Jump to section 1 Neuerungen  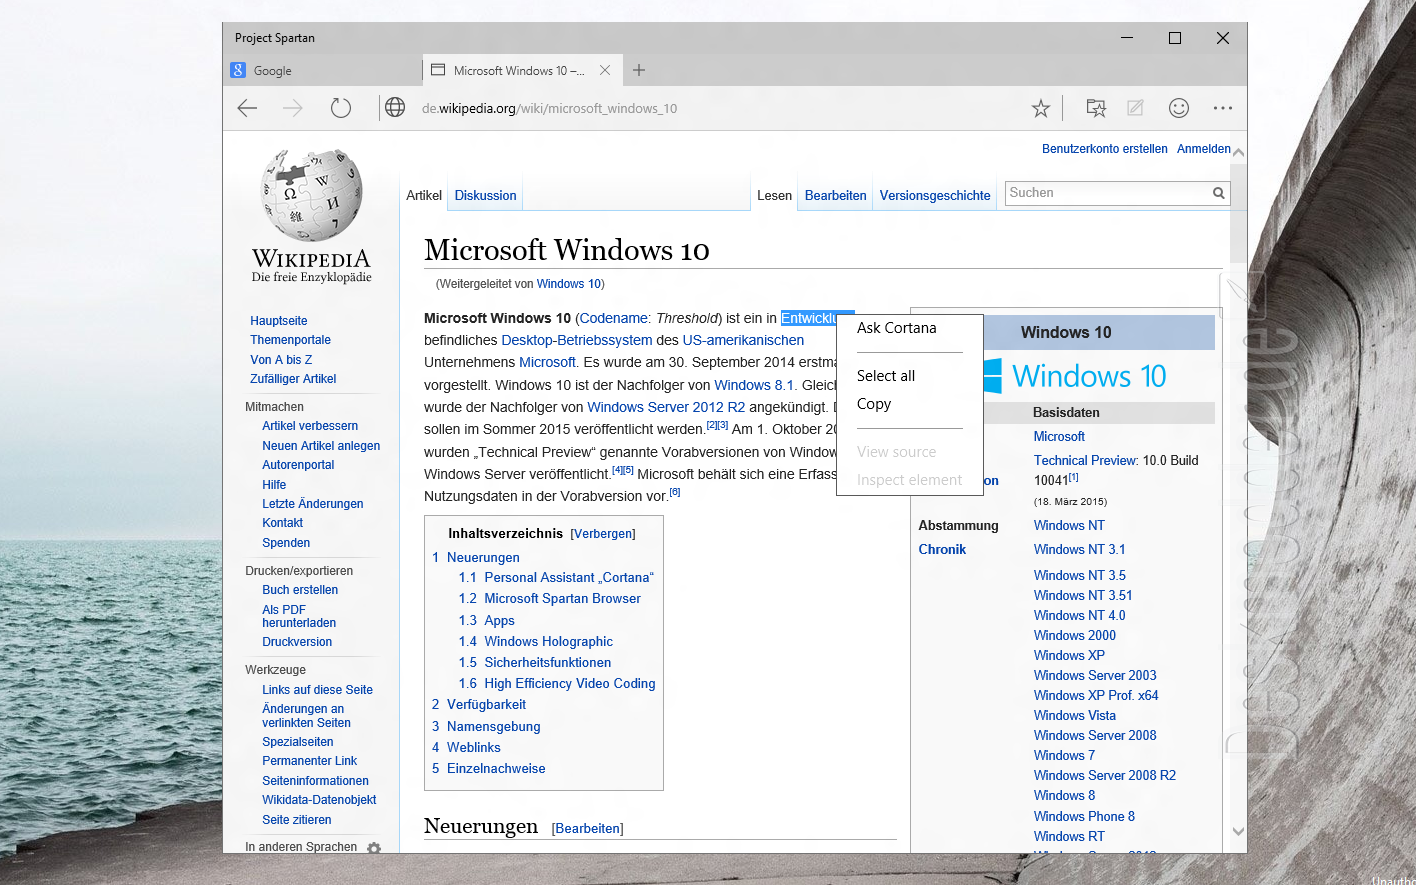[x=476, y=557]
